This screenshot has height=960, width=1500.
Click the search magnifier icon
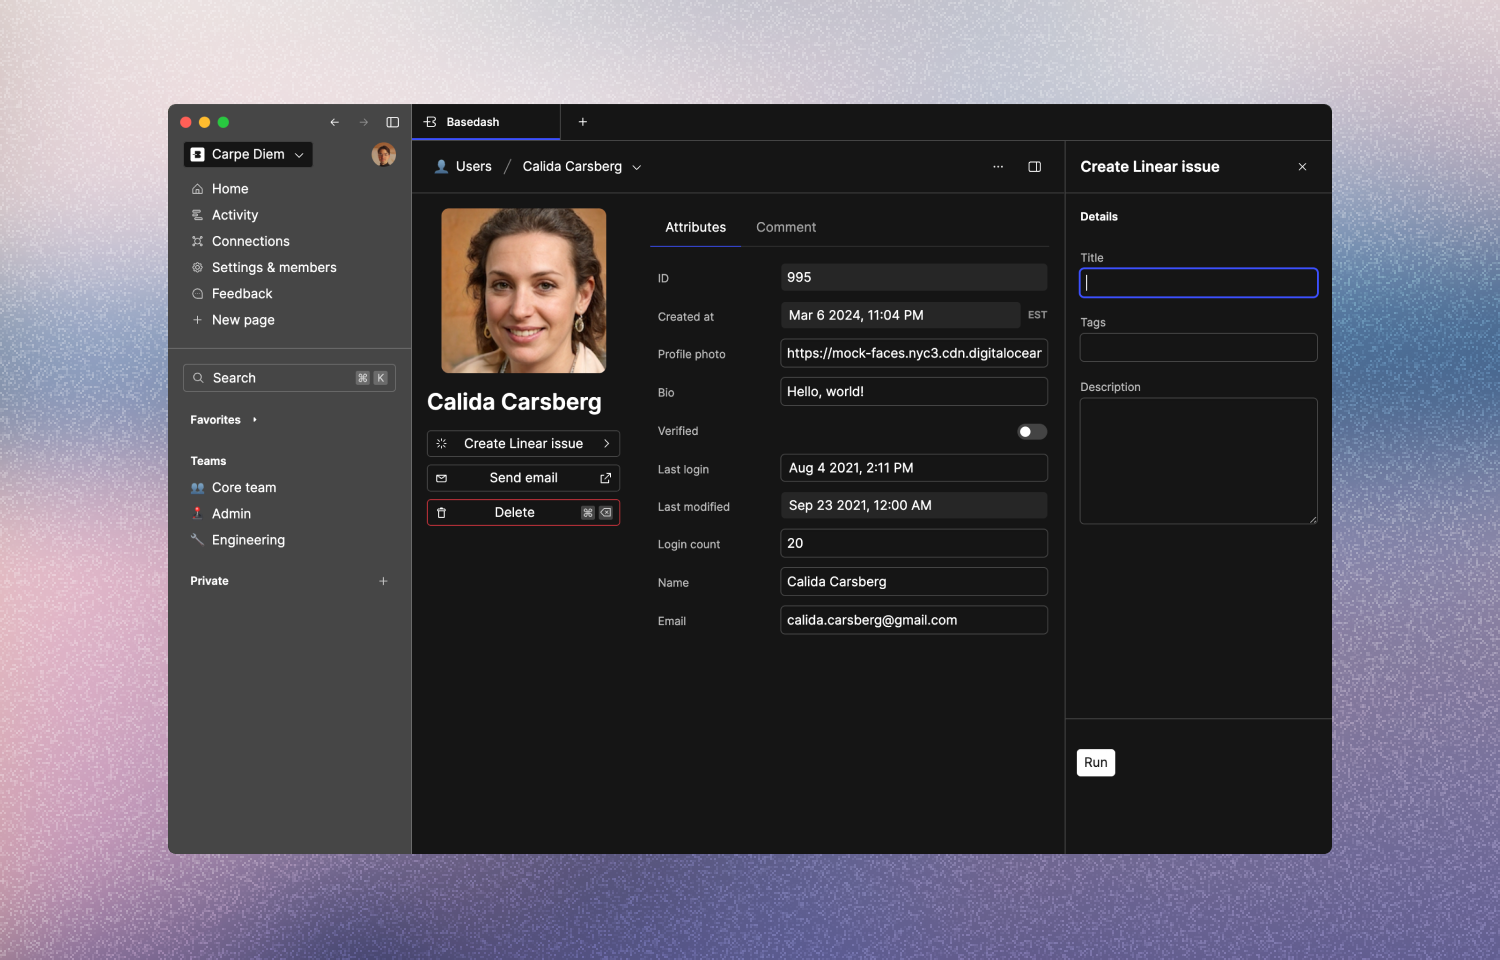click(x=198, y=378)
